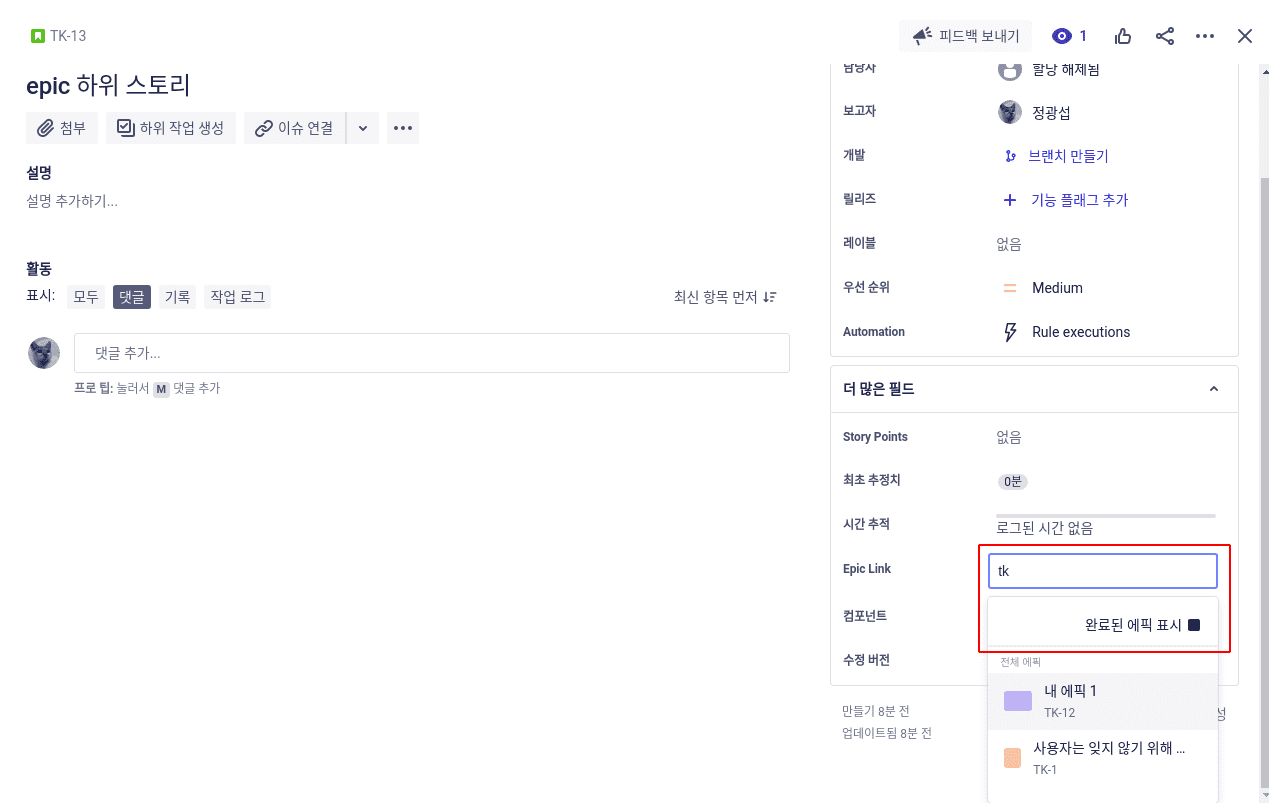The height and width of the screenshot is (803, 1269).
Task: Open the top-right more actions ellipsis
Action: coord(1205,36)
